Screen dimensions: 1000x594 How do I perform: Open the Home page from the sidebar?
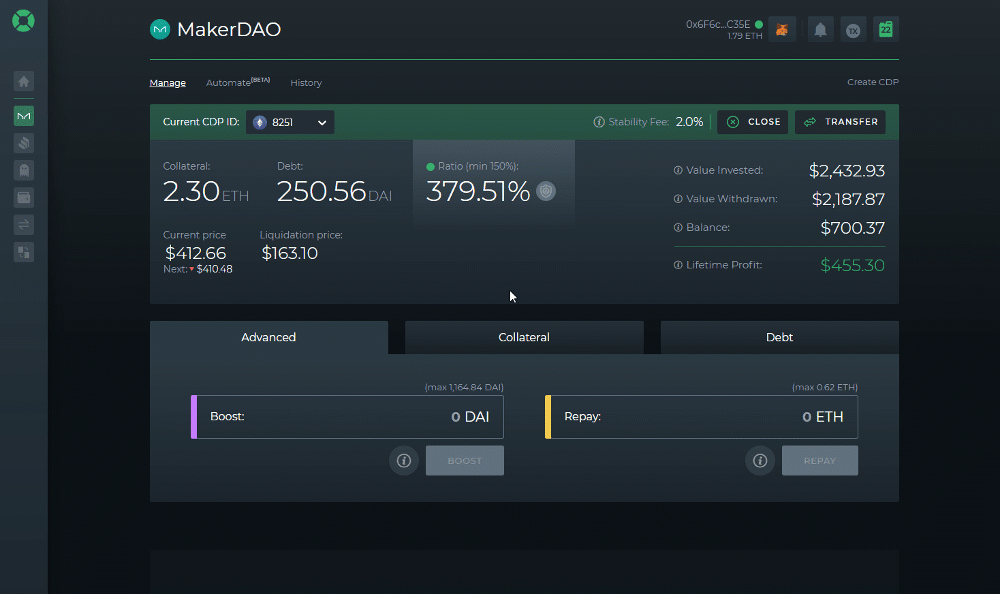24,81
